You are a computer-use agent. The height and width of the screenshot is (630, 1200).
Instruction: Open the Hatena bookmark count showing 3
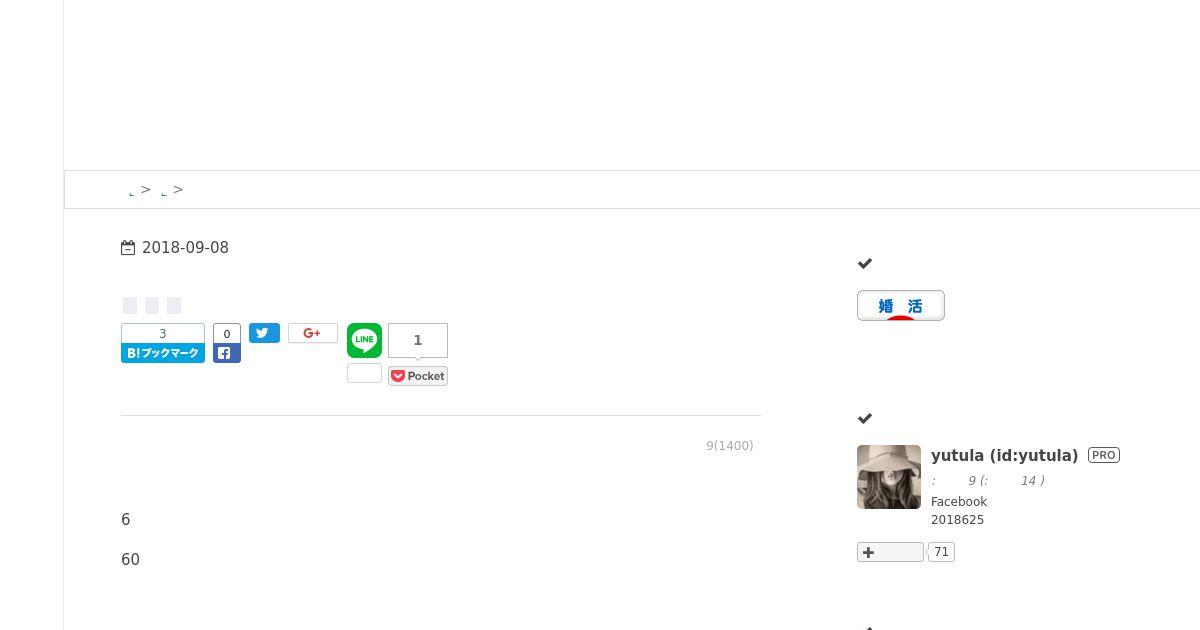pos(163,334)
